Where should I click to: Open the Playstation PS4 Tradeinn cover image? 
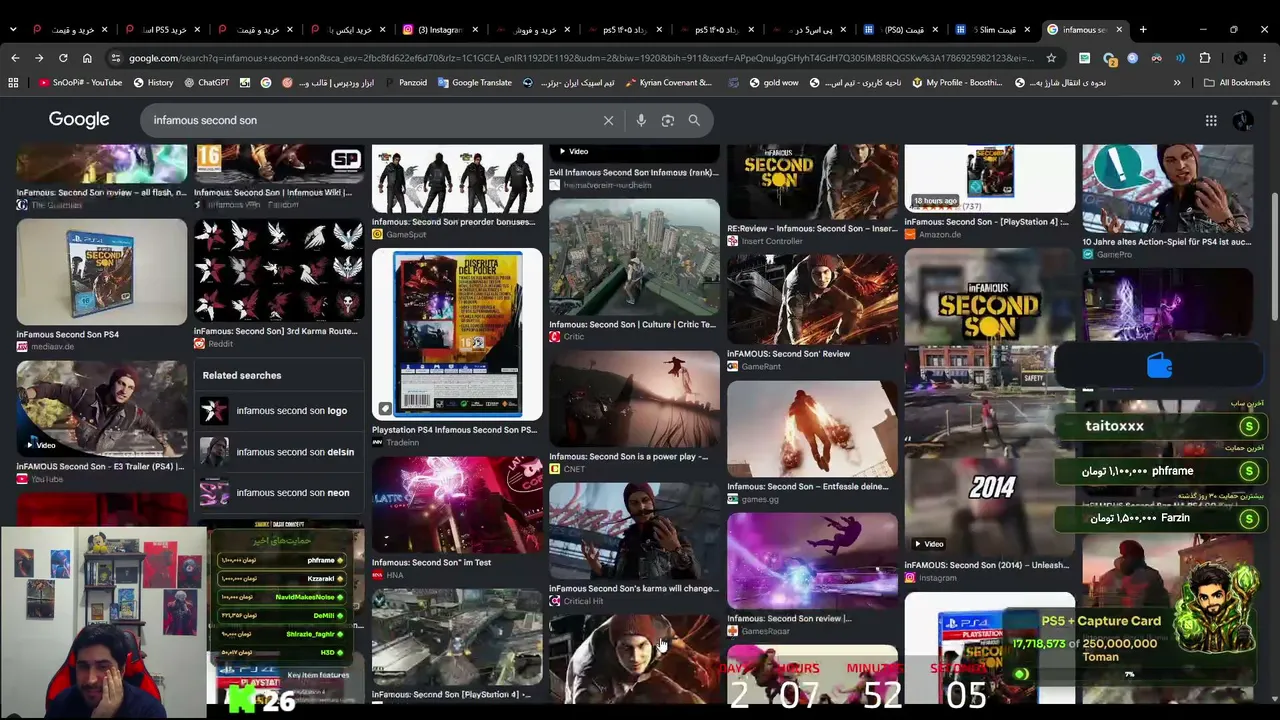click(457, 334)
